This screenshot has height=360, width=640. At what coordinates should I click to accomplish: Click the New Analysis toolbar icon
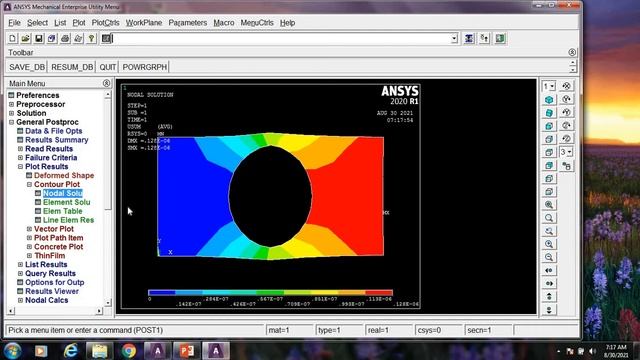click(13, 38)
